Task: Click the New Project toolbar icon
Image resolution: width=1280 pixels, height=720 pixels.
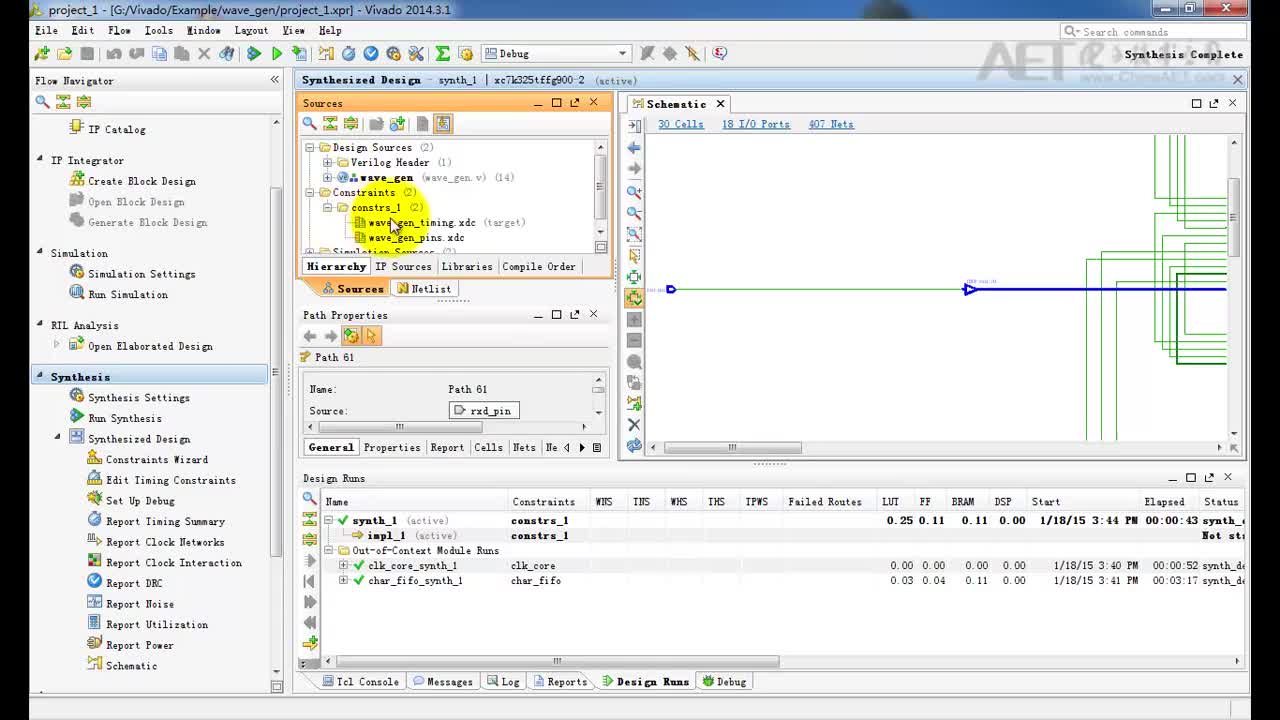Action: tap(42, 54)
